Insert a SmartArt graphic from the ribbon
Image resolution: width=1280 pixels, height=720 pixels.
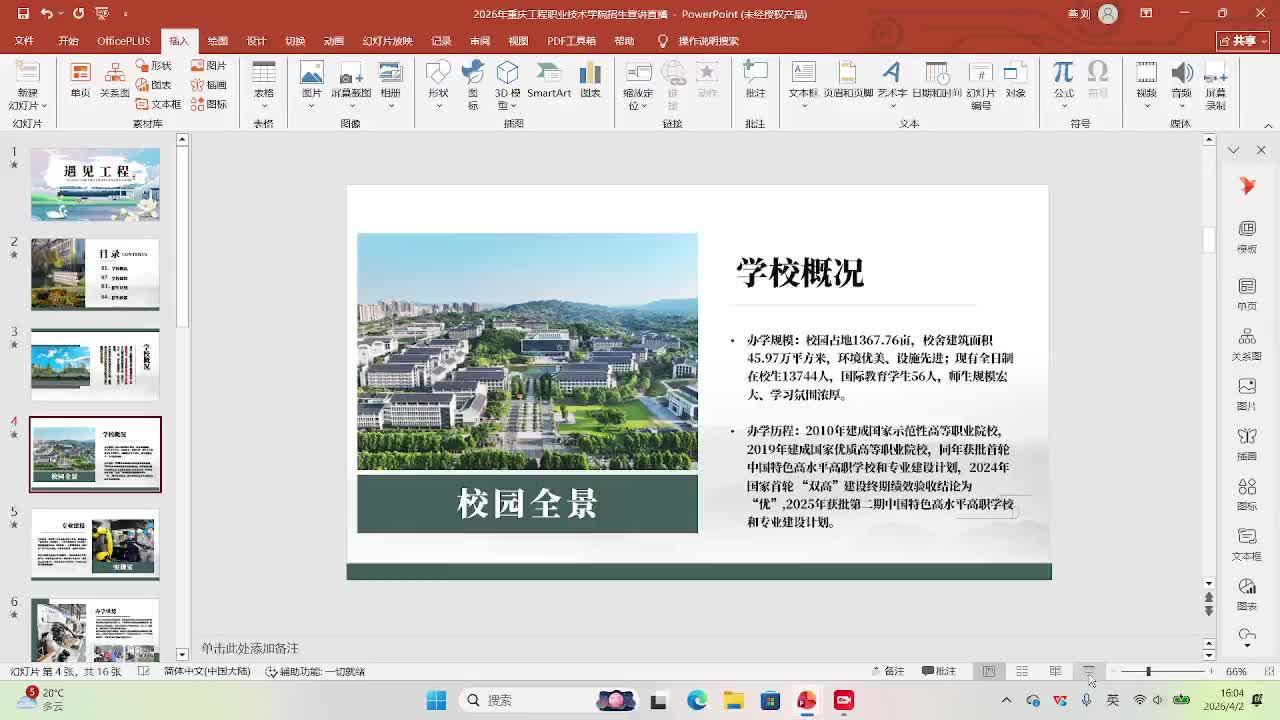click(x=549, y=80)
